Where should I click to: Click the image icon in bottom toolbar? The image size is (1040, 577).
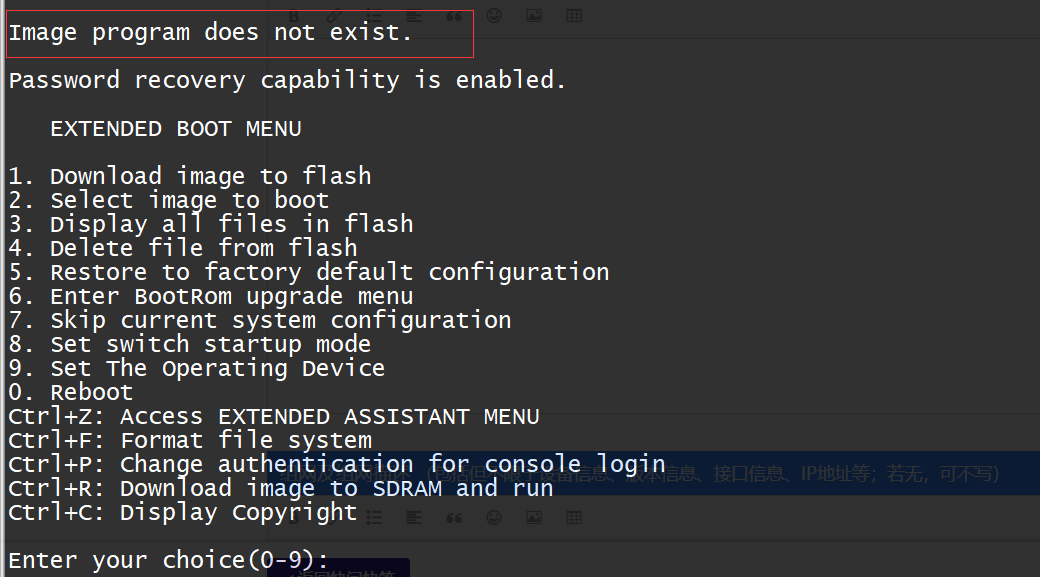click(x=534, y=518)
